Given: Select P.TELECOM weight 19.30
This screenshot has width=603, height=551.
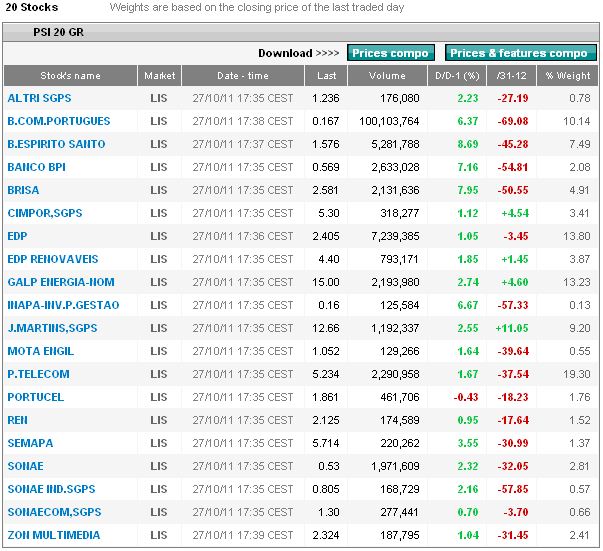Looking at the screenshot, I should (x=576, y=374).
